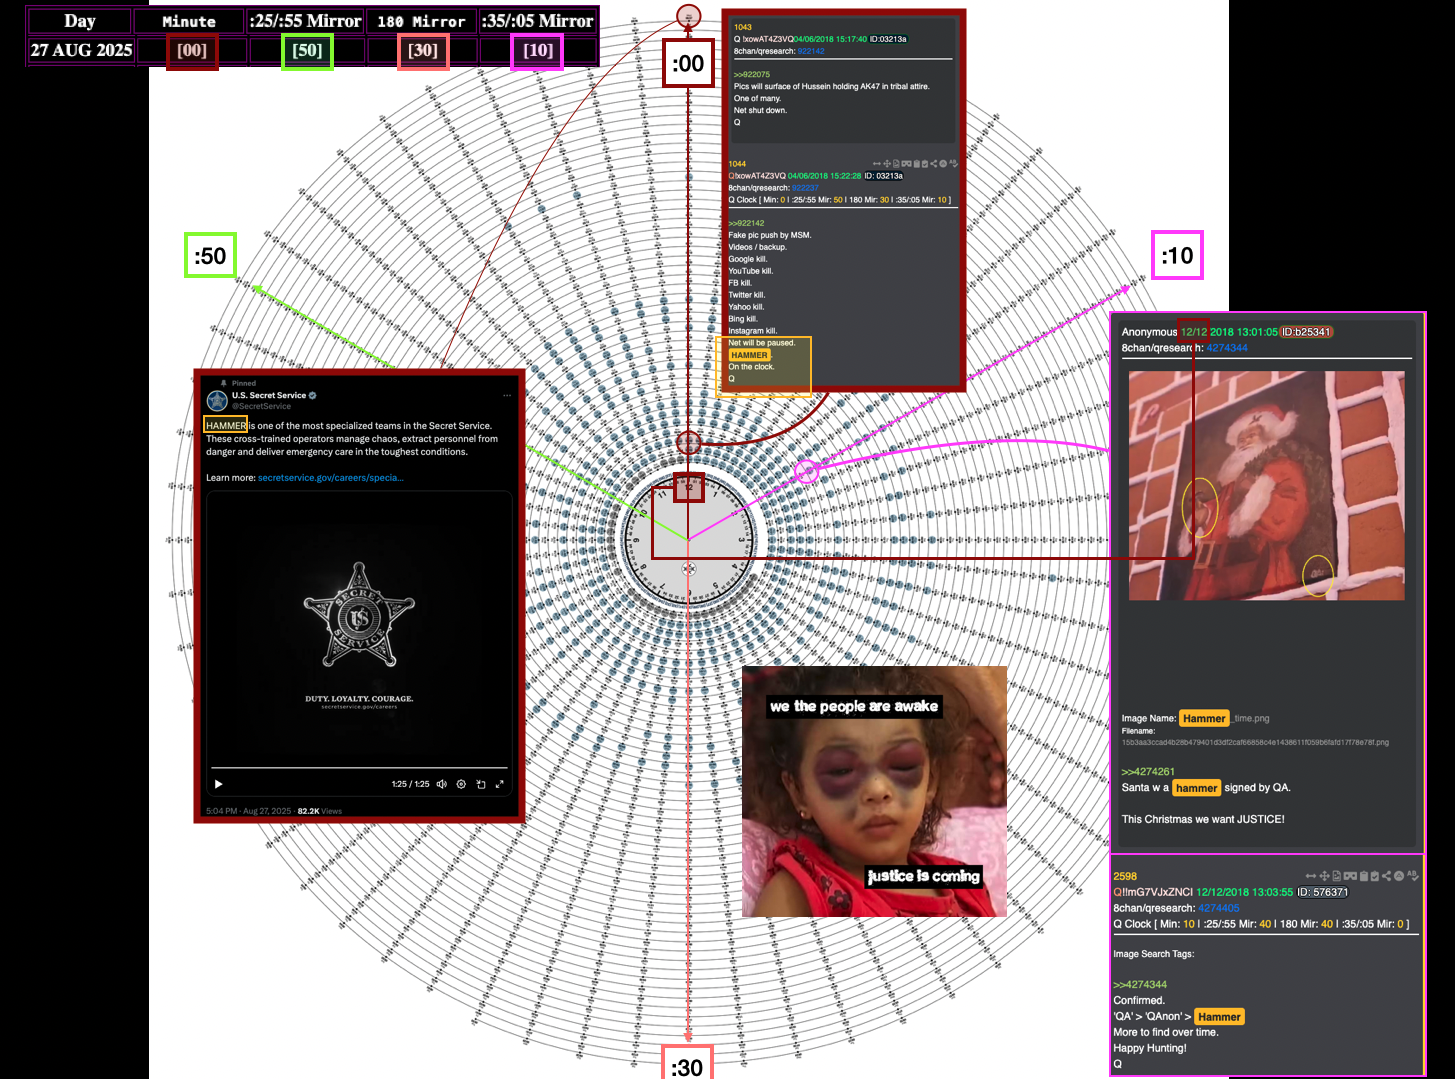Open blue 922142 board link in post 1043
The width and height of the screenshot is (1455, 1079).
point(811,51)
